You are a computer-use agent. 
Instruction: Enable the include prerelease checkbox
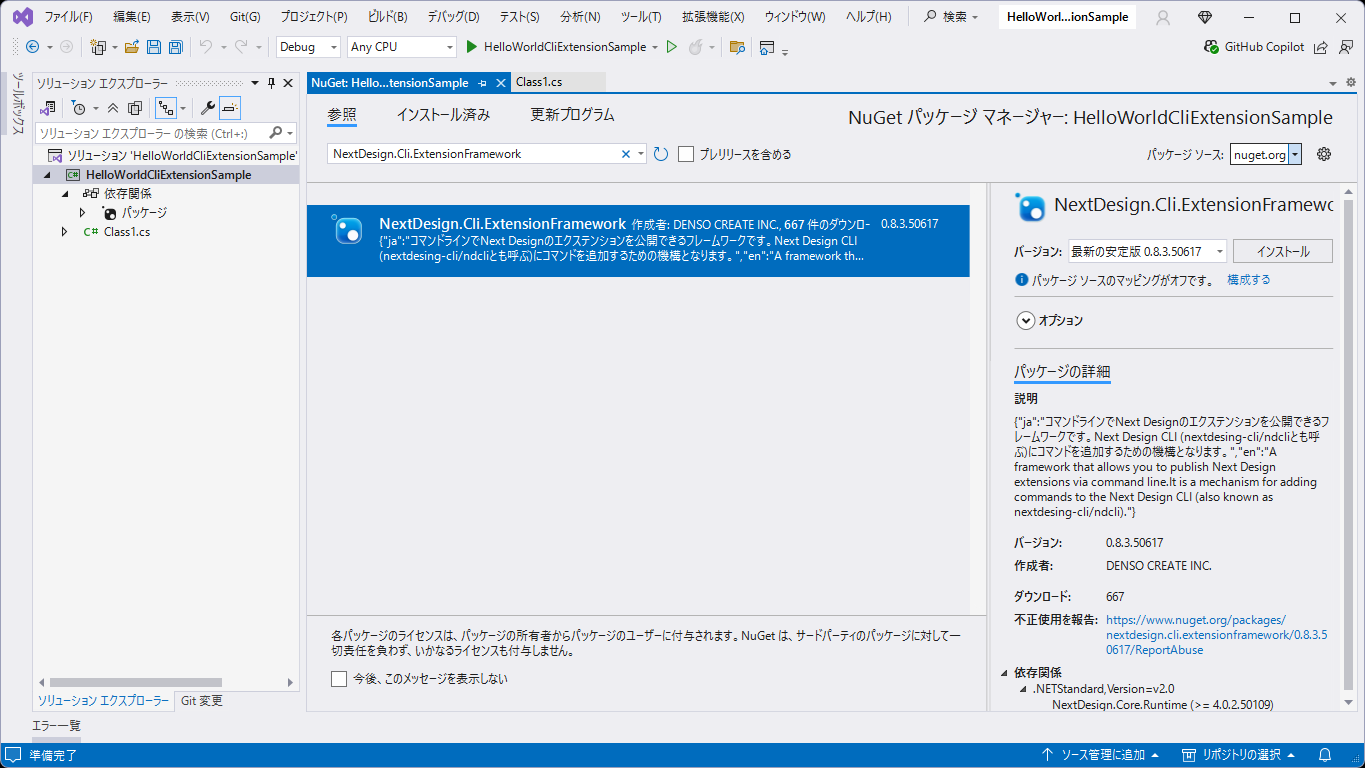pyautogui.click(x=686, y=154)
